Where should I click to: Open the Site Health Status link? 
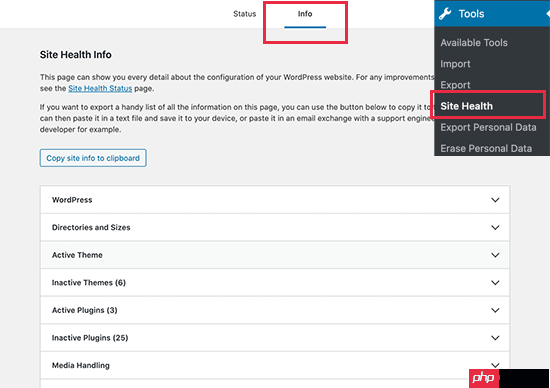click(x=100, y=88)
